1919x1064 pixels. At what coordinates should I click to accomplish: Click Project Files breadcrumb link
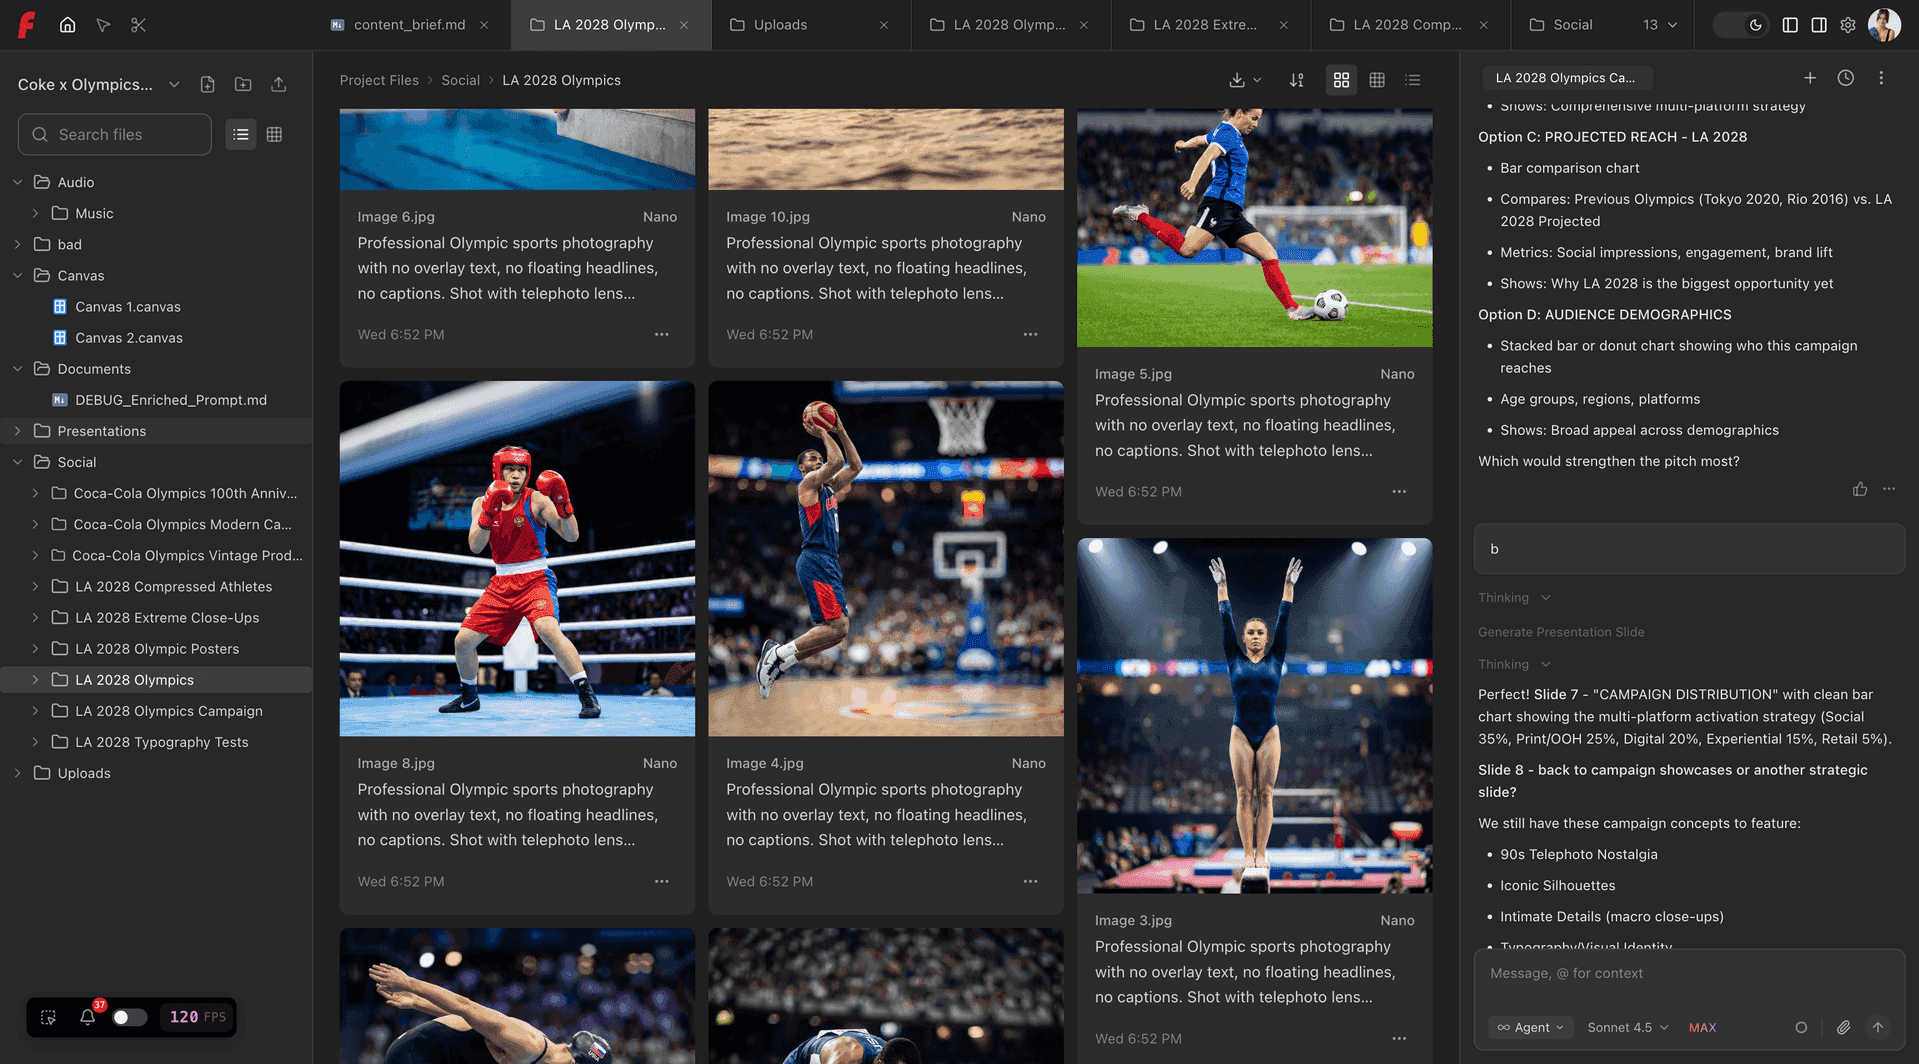(x=379, y=80)
